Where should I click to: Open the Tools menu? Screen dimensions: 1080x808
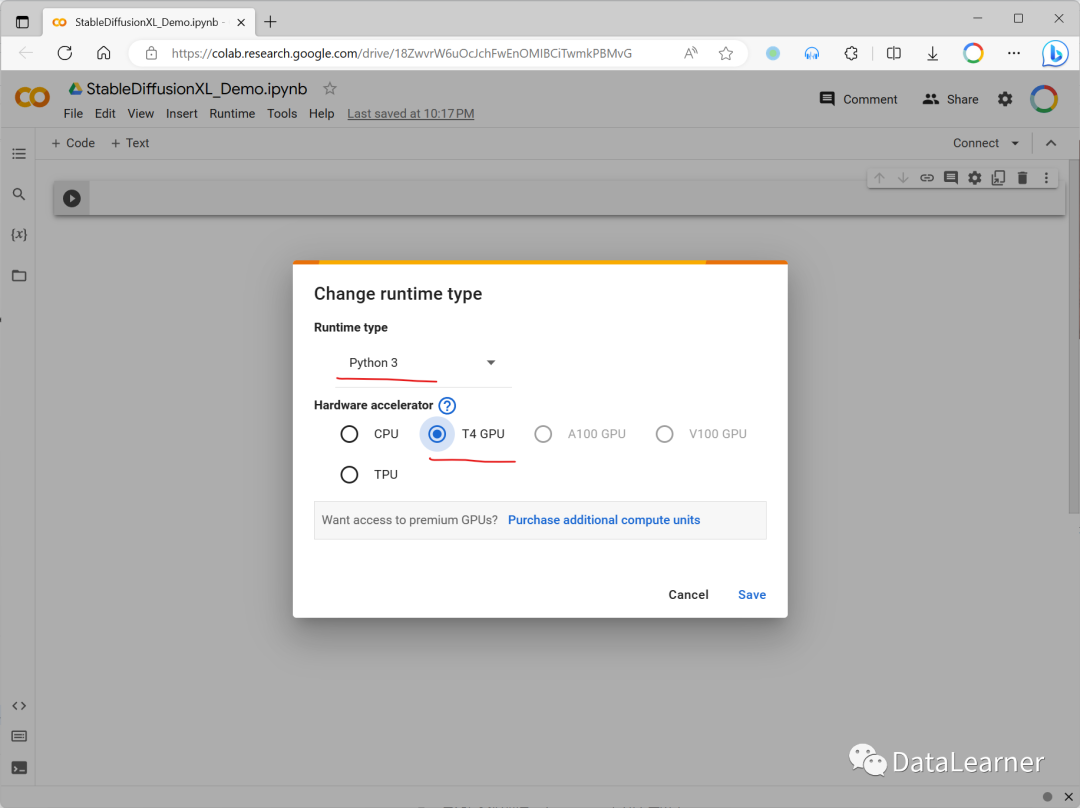282,114
